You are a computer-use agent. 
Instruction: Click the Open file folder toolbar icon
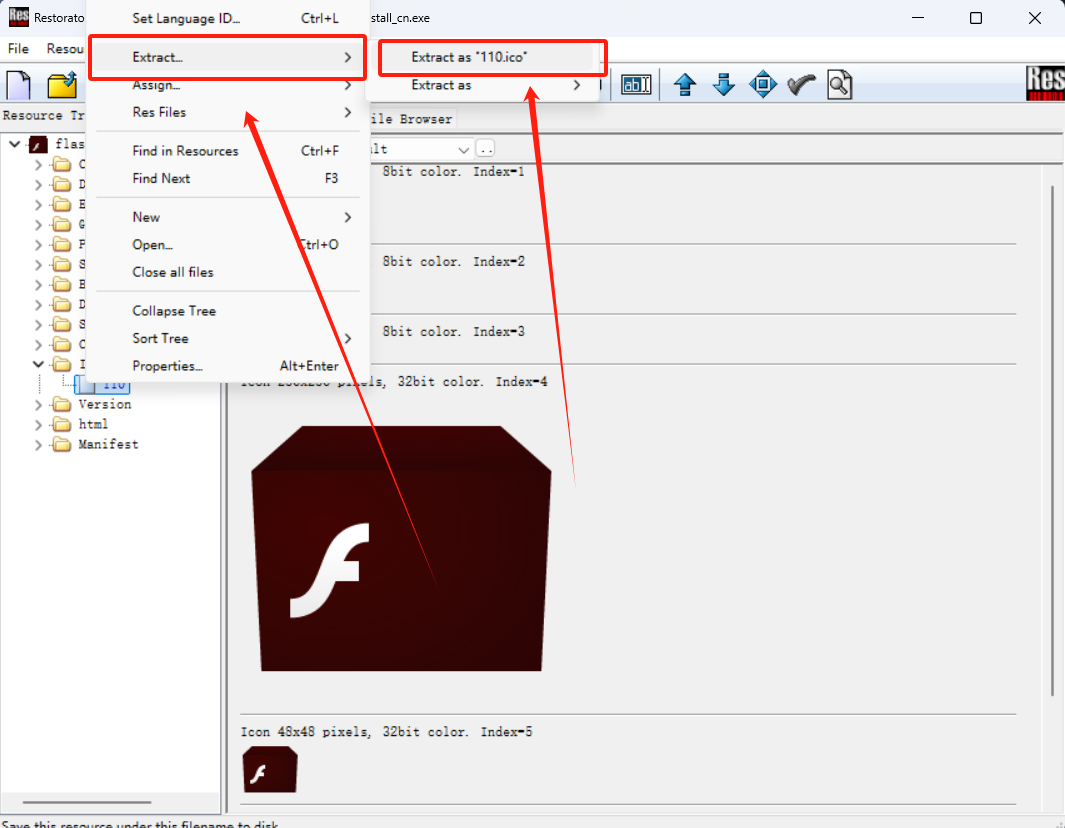tap(62, 86)
